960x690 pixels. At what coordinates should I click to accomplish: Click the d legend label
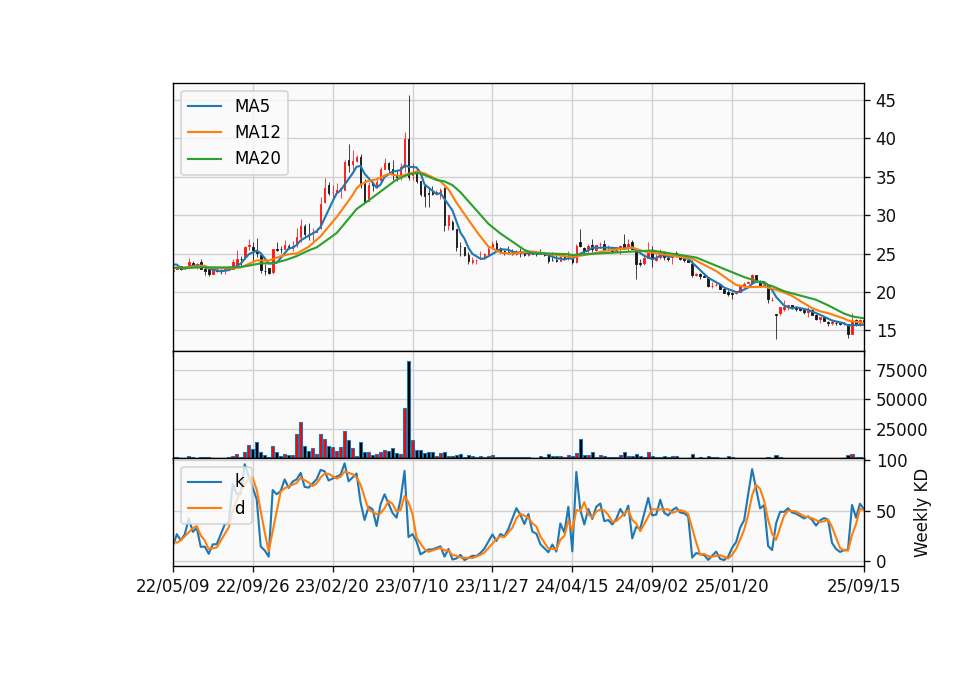click(x=240, y=508)
